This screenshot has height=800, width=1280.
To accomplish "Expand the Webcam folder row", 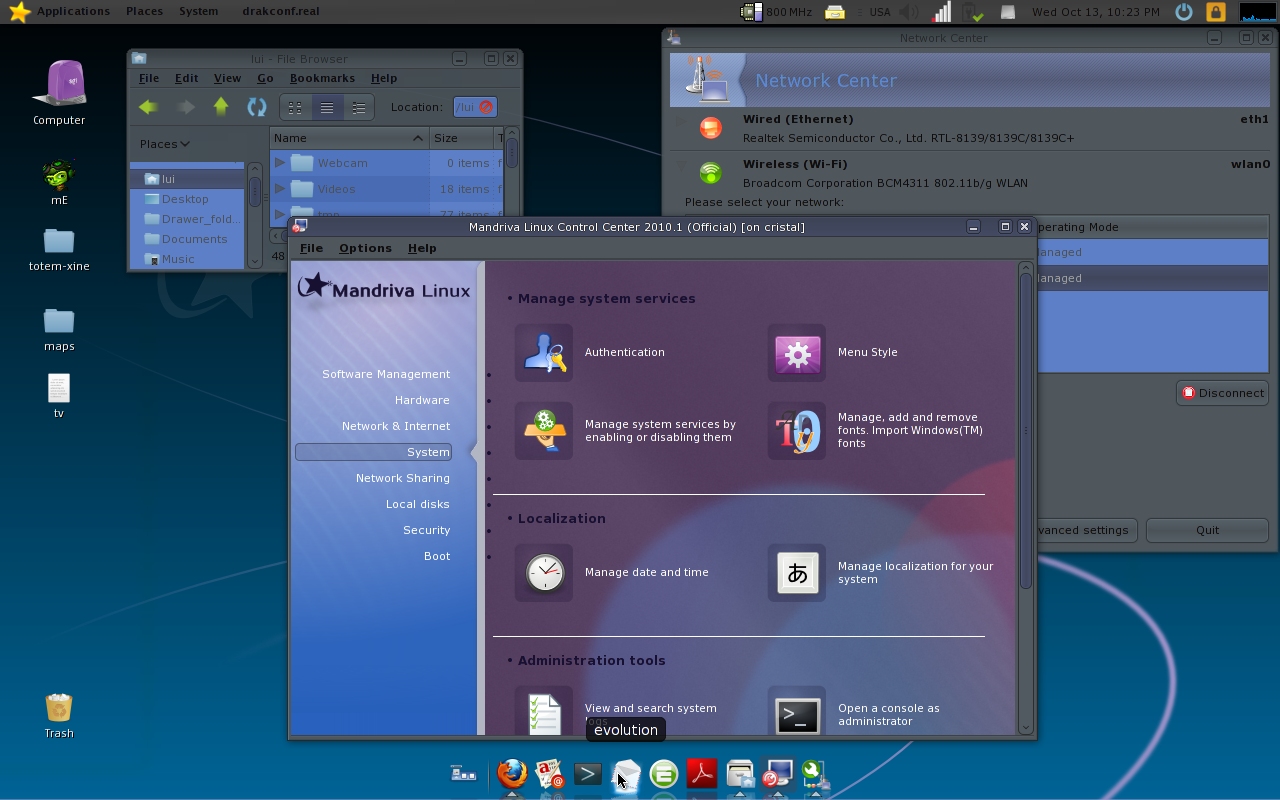I will pos(280,163).
